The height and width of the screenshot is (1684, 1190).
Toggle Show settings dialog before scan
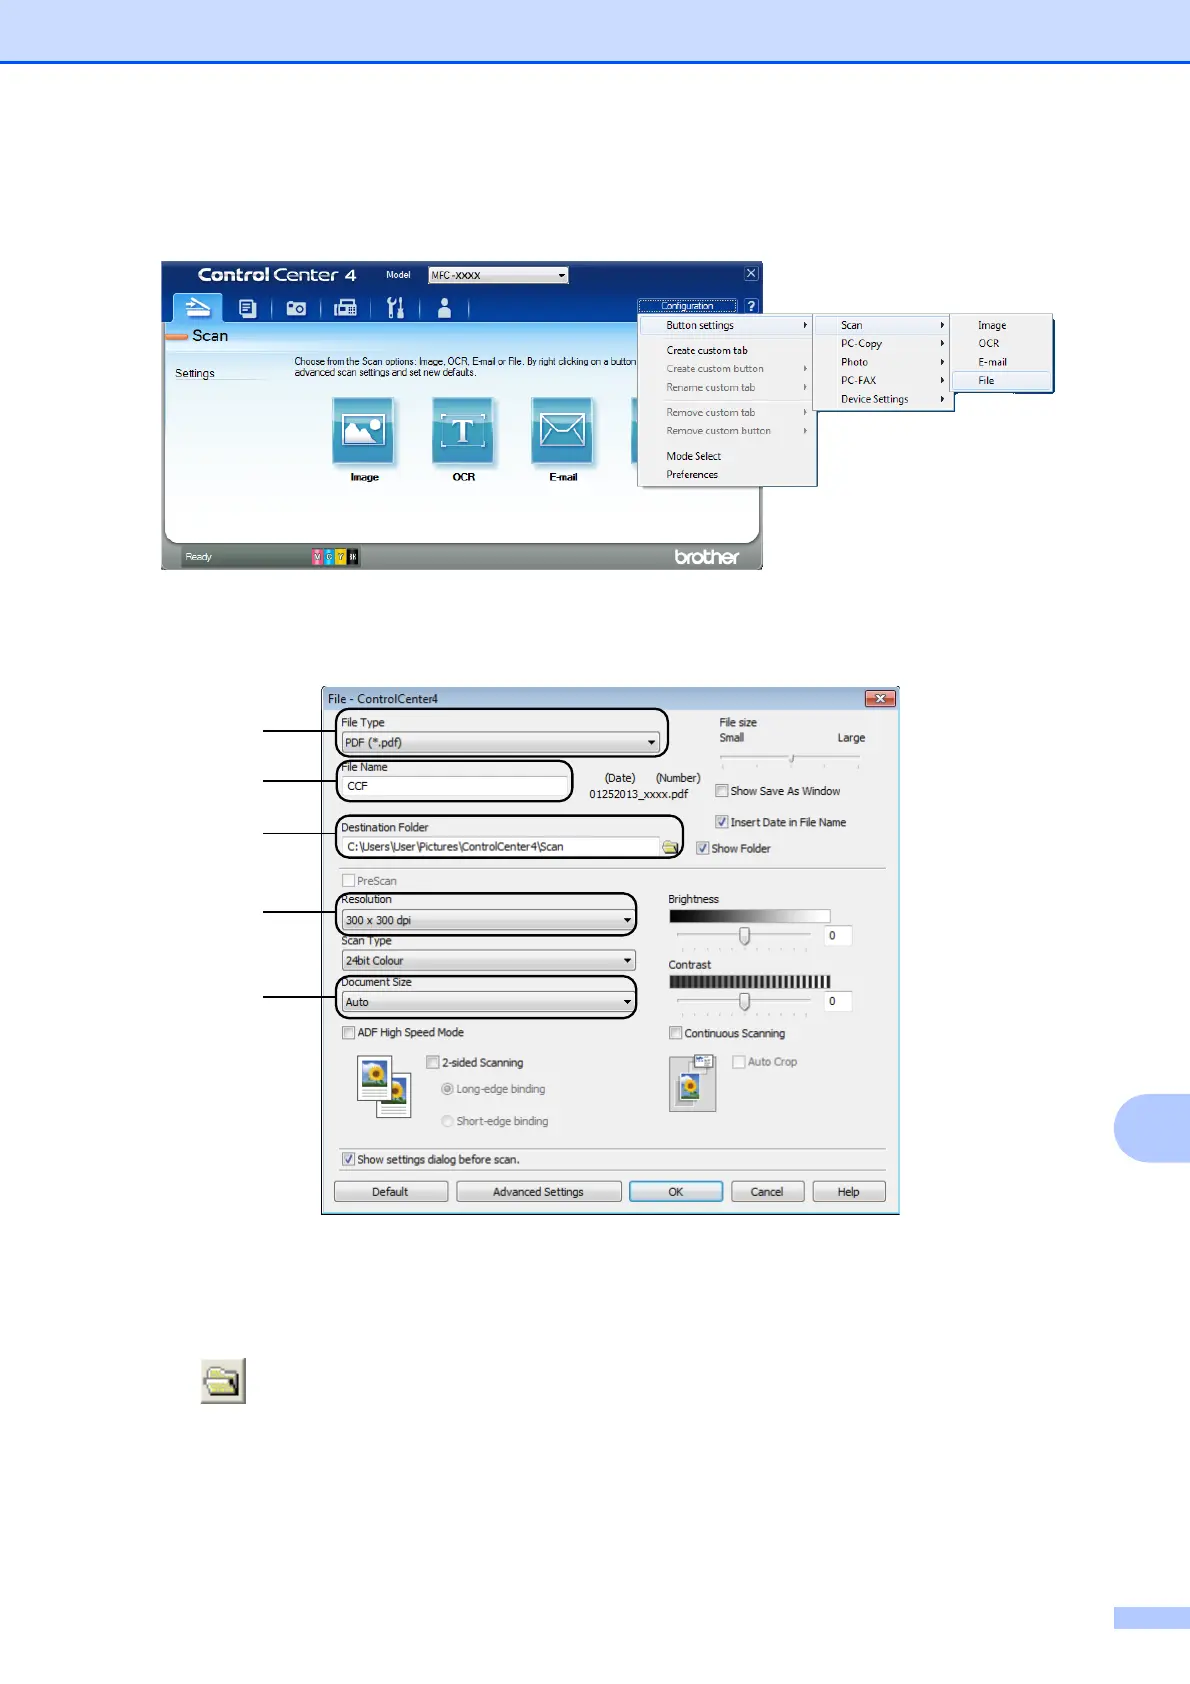348,1159
